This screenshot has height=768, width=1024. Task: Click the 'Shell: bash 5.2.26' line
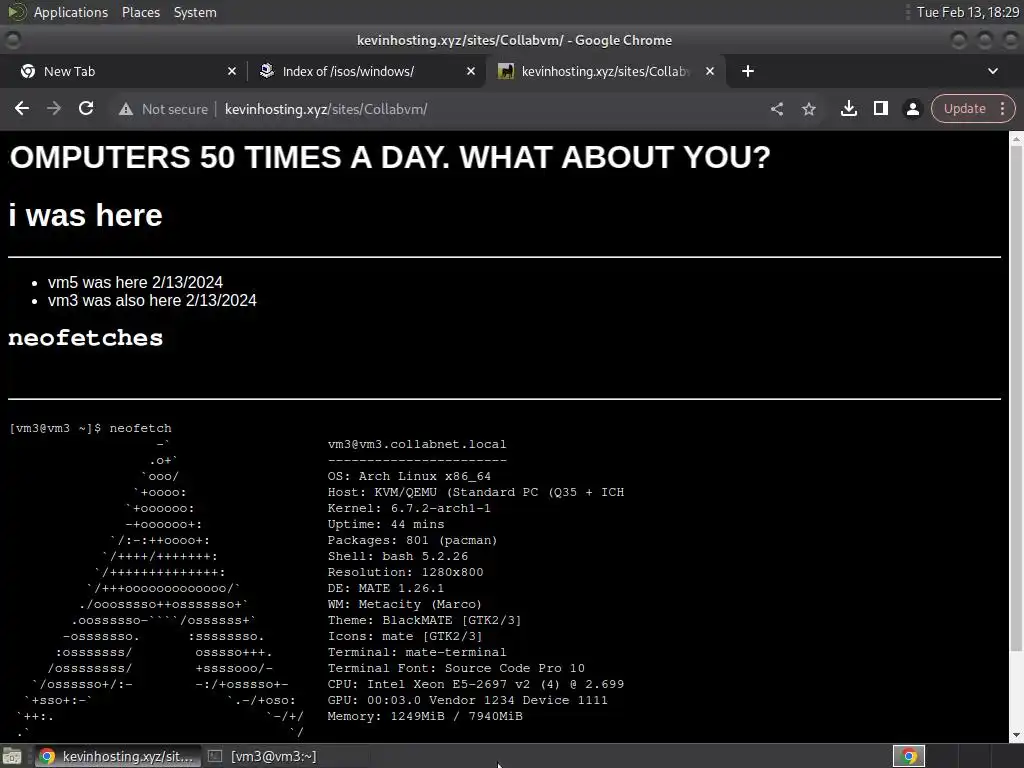tap(397, 556)
